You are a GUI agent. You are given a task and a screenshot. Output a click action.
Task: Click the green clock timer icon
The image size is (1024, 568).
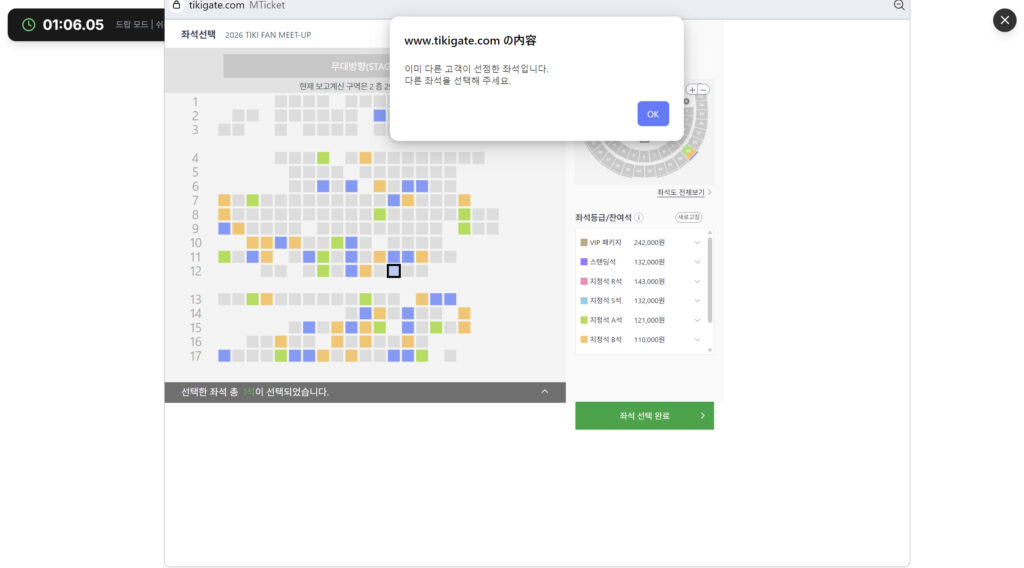[x=28, y=24]
